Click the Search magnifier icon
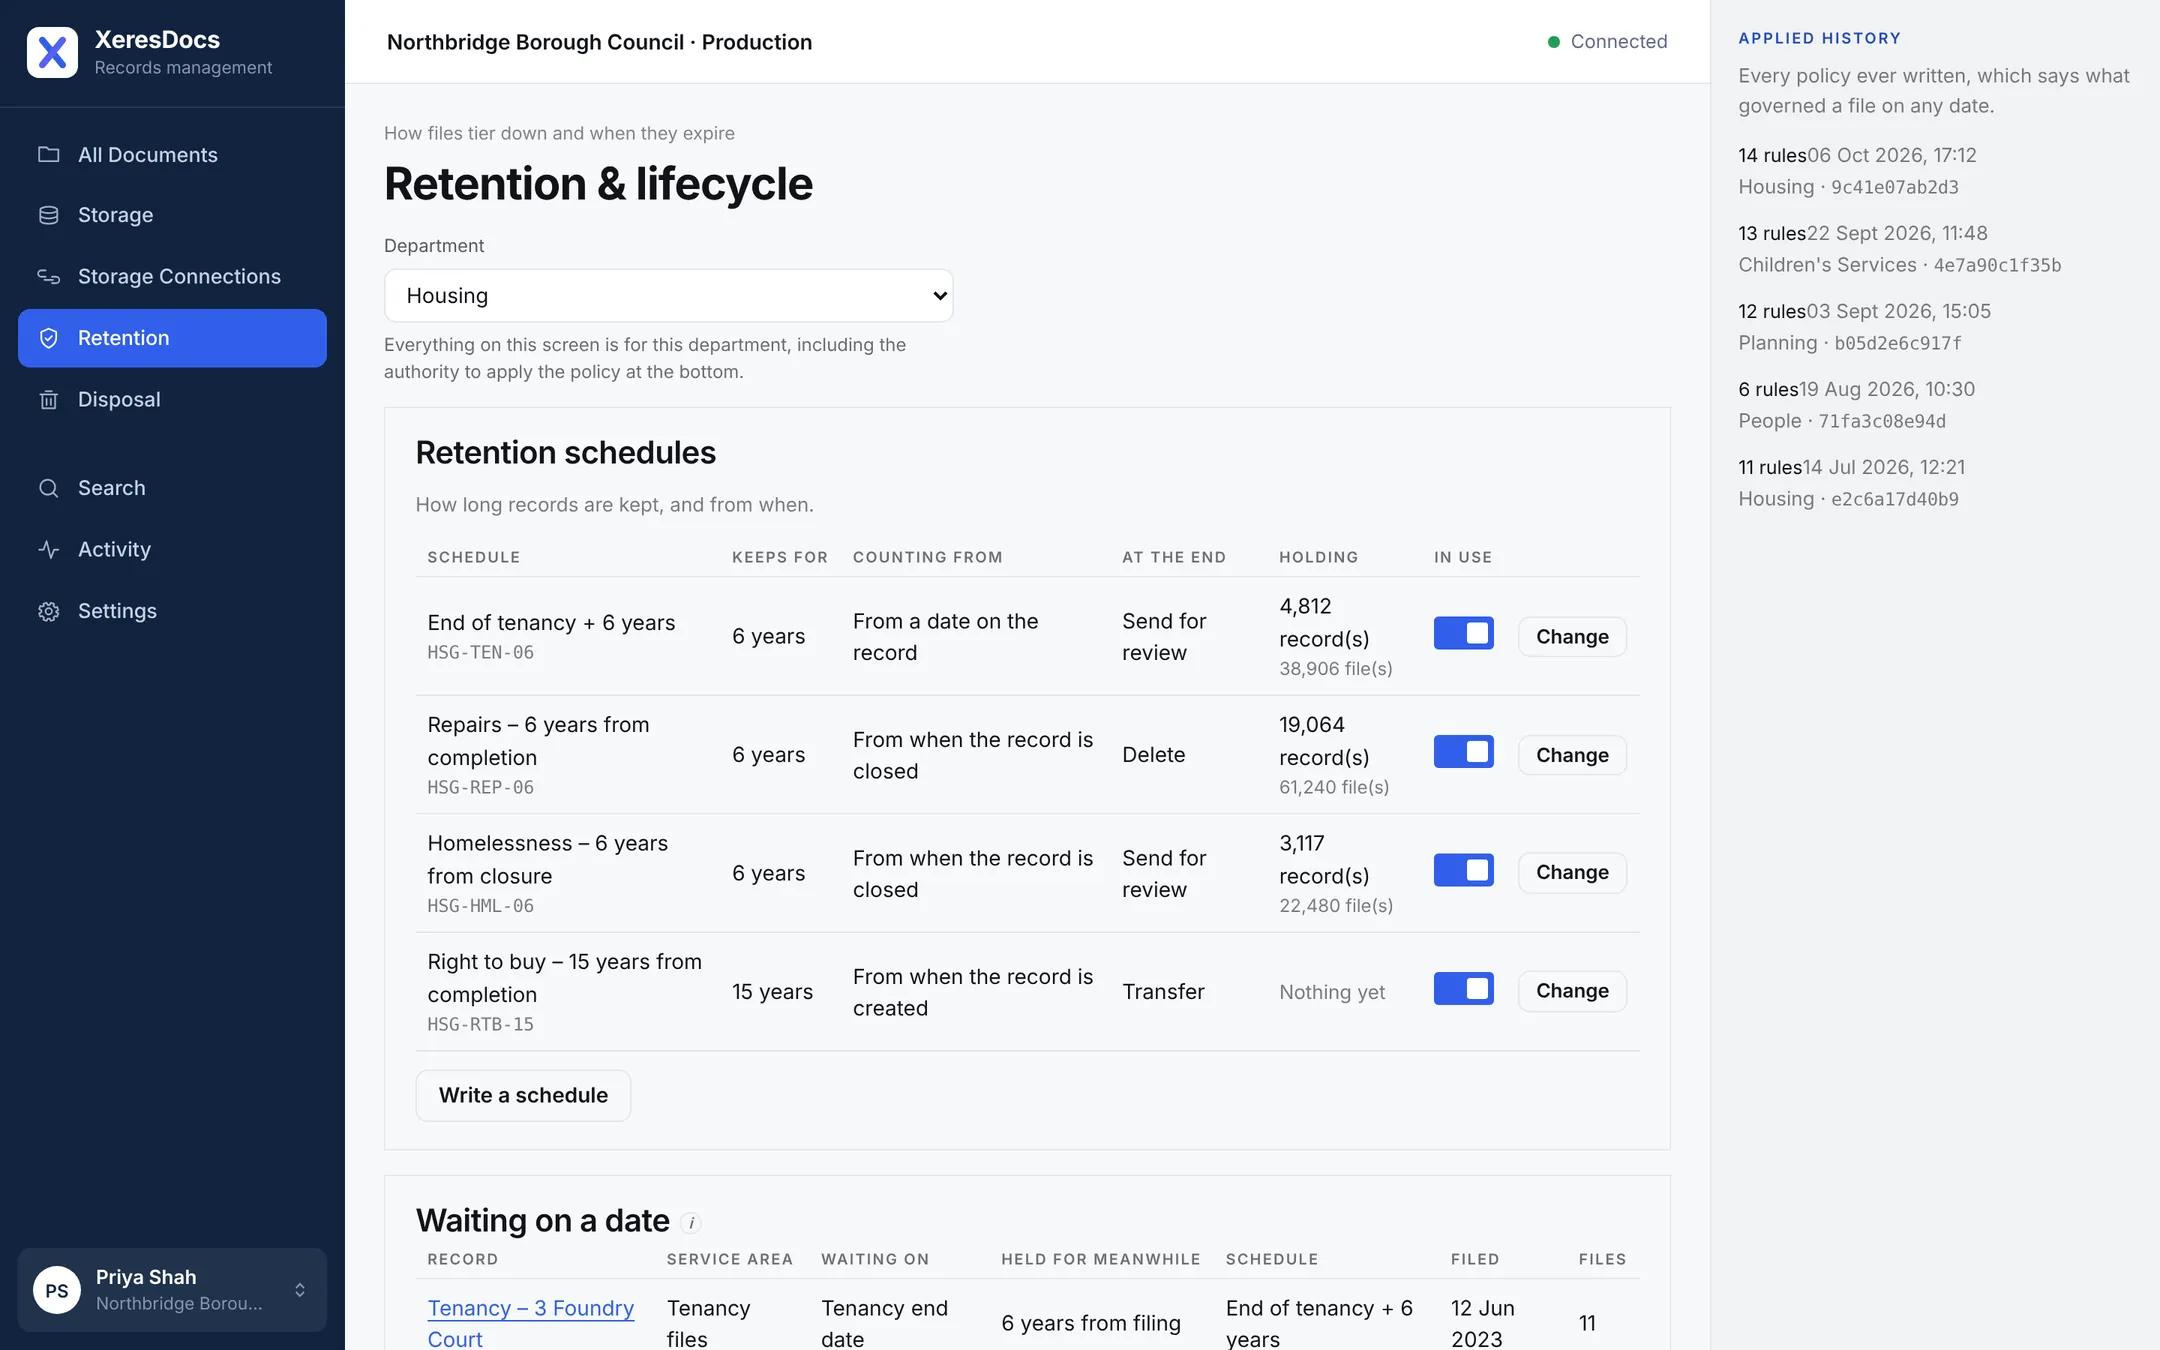This screenshot has height=1350, width=2160. coord(48,488)
